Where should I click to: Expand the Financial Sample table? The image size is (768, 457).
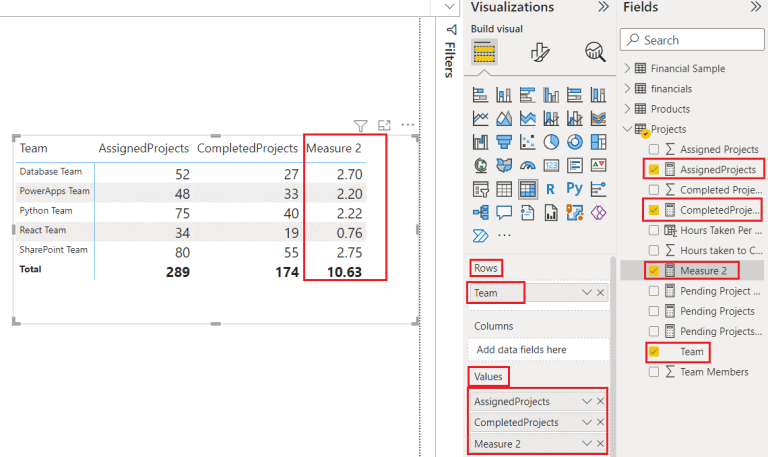tap(627, 68)
